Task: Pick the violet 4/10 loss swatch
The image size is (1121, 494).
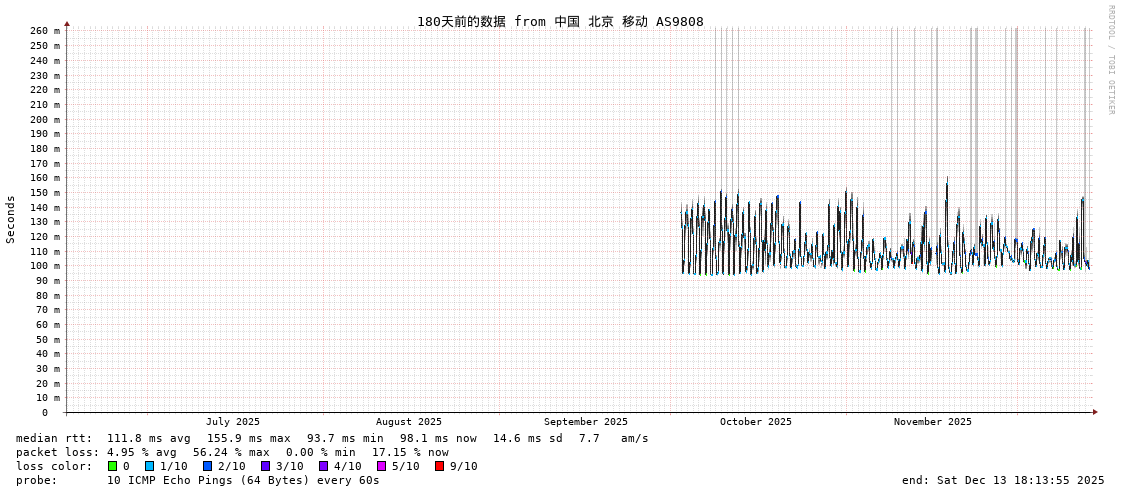Action: (323, 466)
